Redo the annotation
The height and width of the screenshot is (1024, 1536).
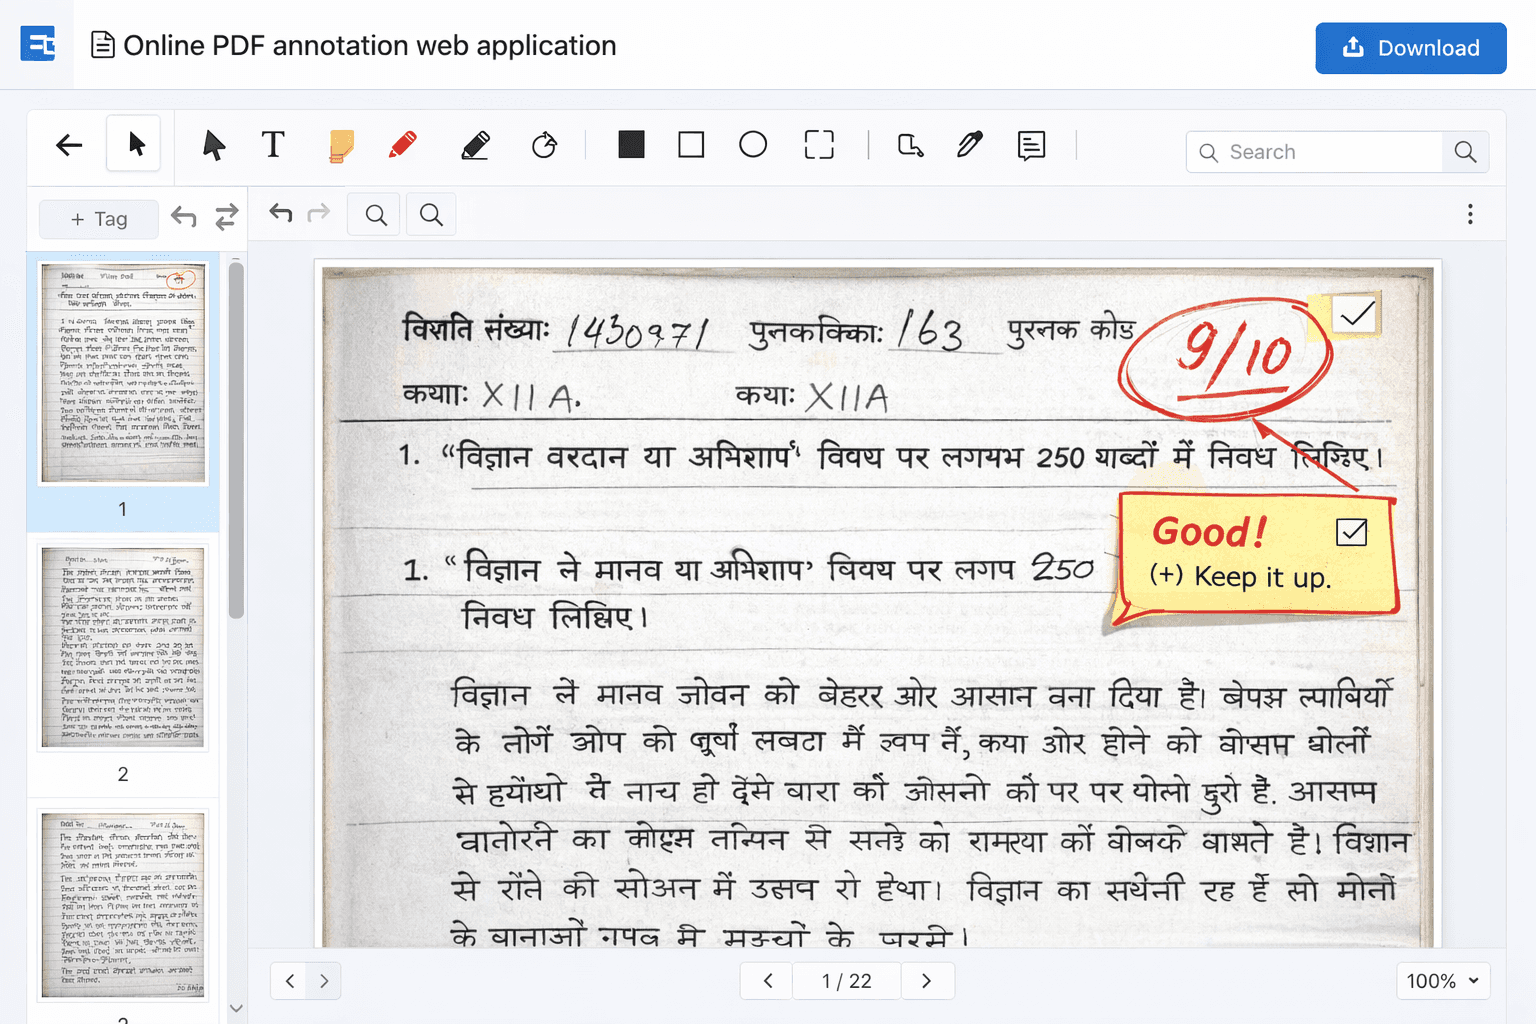tap(319, 213)
